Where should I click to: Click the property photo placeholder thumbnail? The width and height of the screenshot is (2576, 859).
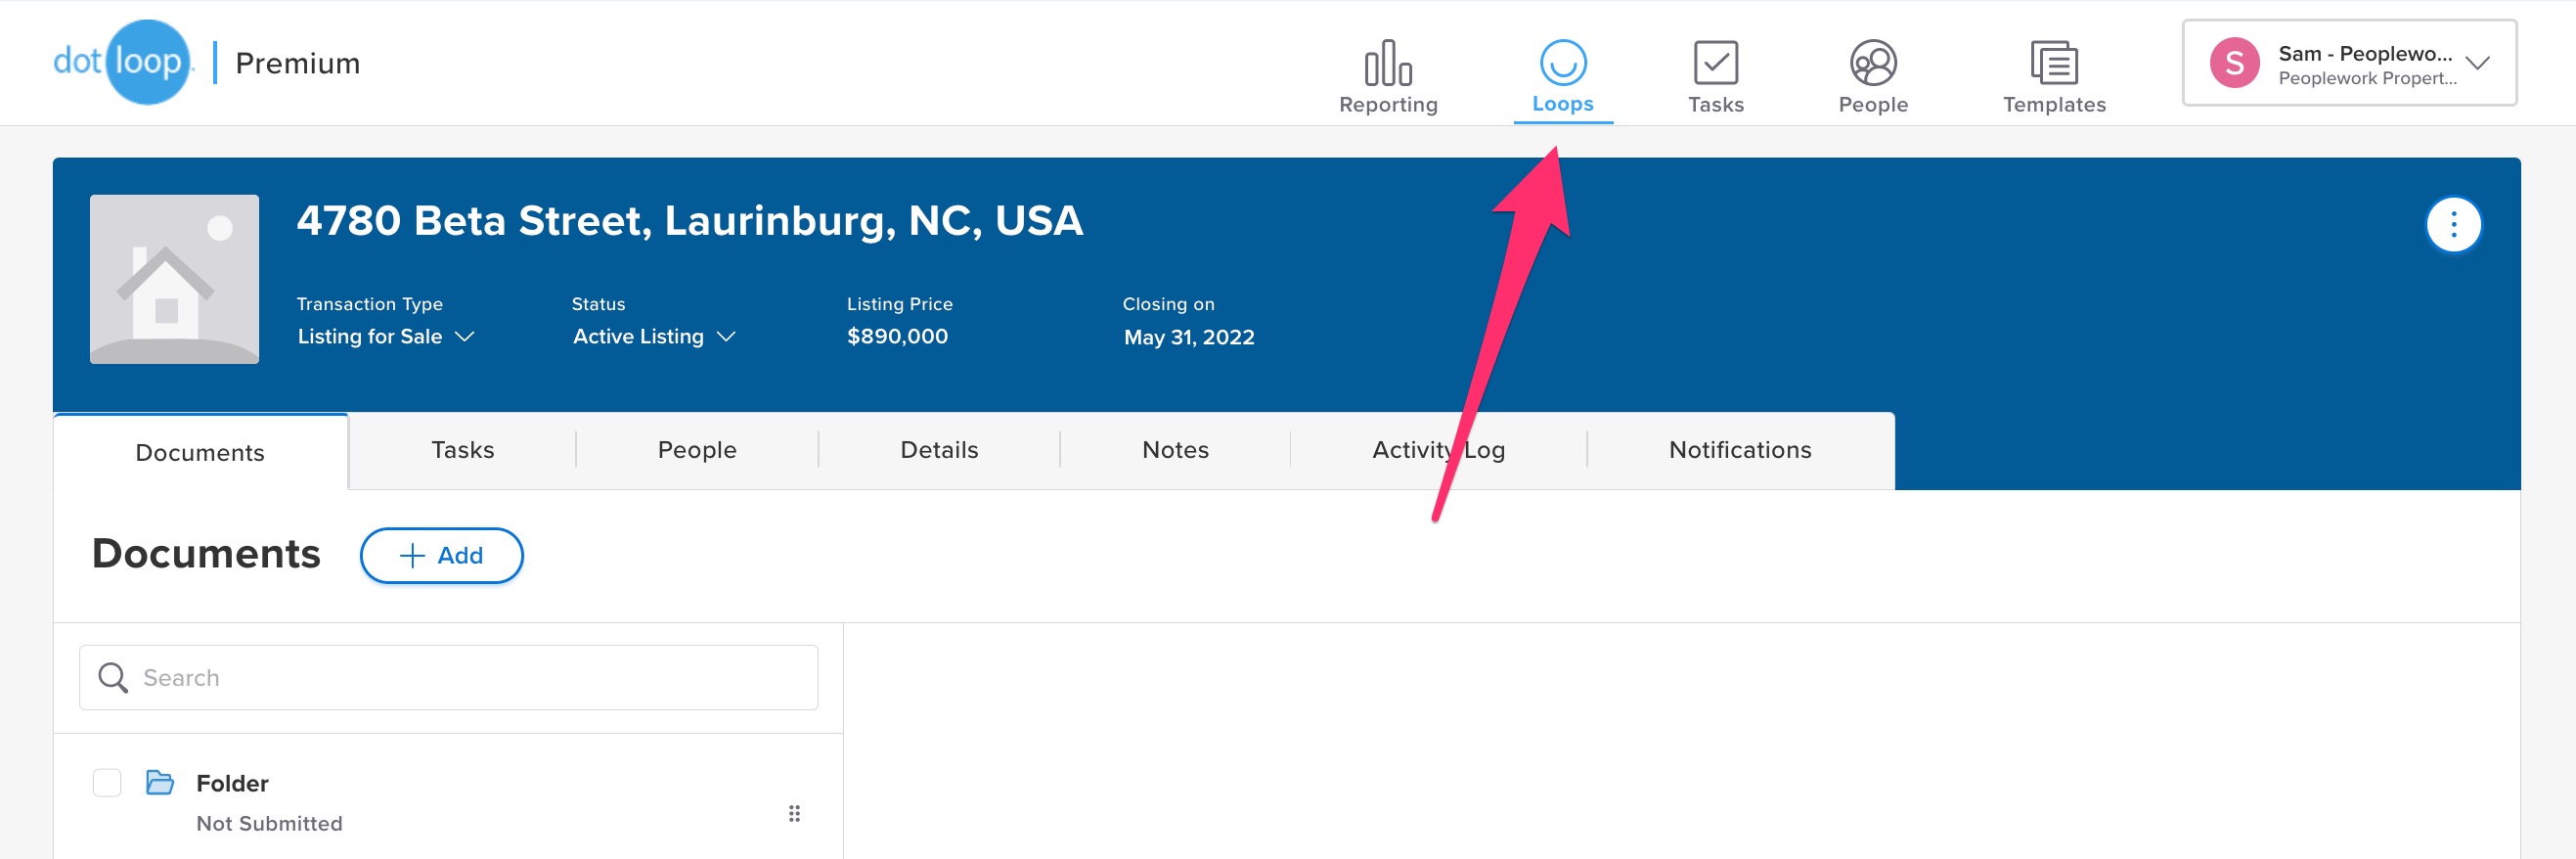[x=174, y=279]
